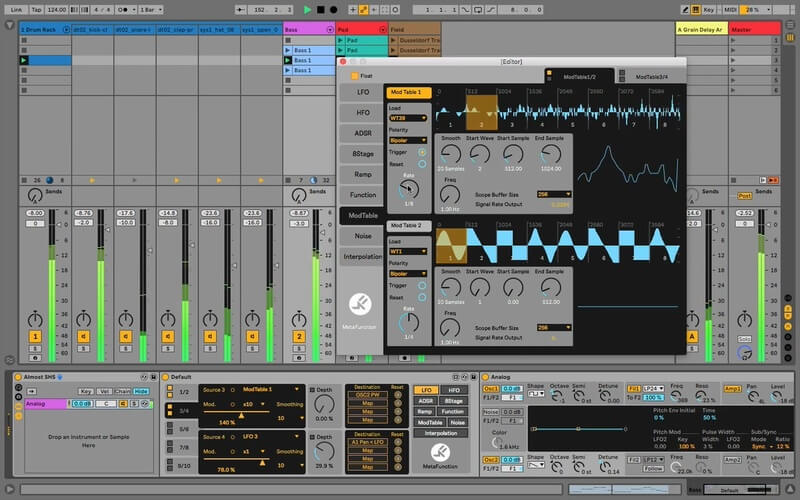Open Mod Table 2 Polarity Bipolar dropdown
Image resolution: width=800 pixels, height=500 pixels.
tap(408, 273)
